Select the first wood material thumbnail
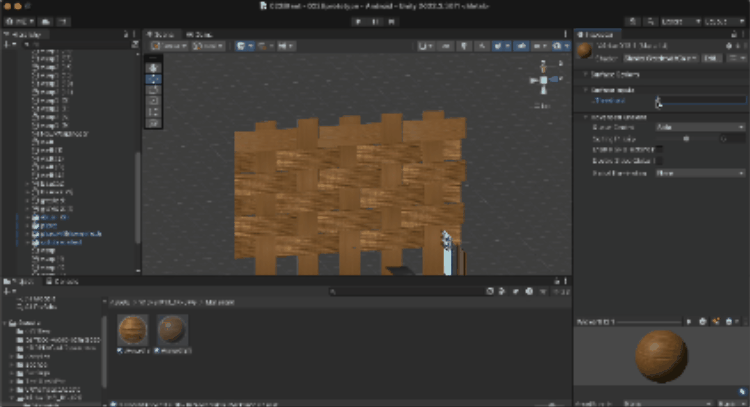Screen dimensions: 750x407 [x=132, y=330]
